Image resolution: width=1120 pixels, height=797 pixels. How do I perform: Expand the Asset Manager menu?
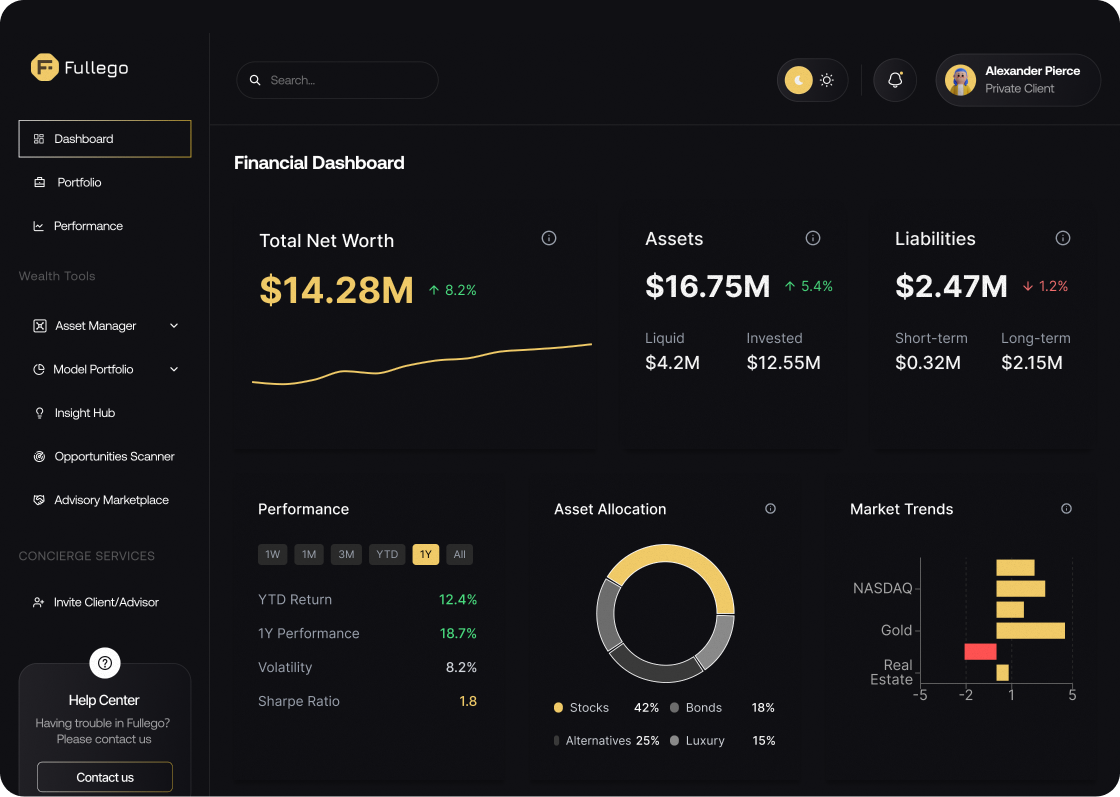point(104,325)
